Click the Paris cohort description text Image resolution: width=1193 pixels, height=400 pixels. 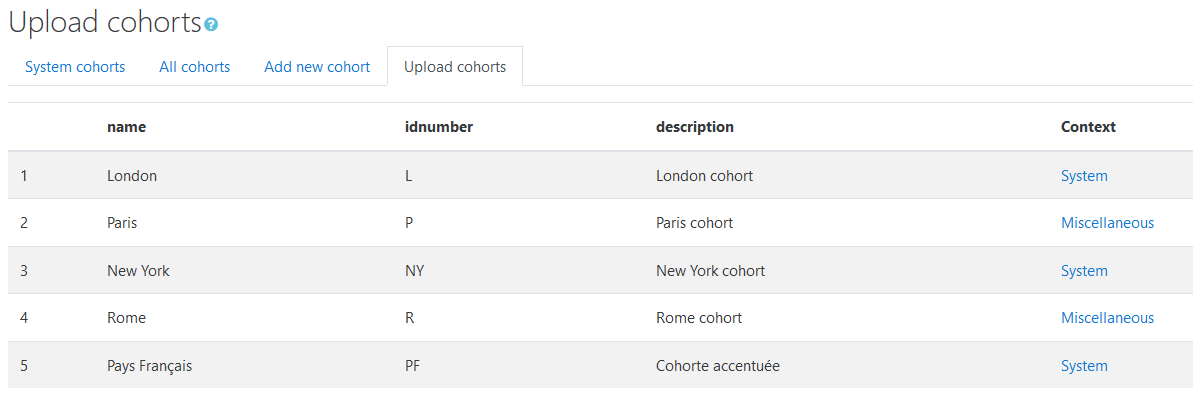pos(694,223)
